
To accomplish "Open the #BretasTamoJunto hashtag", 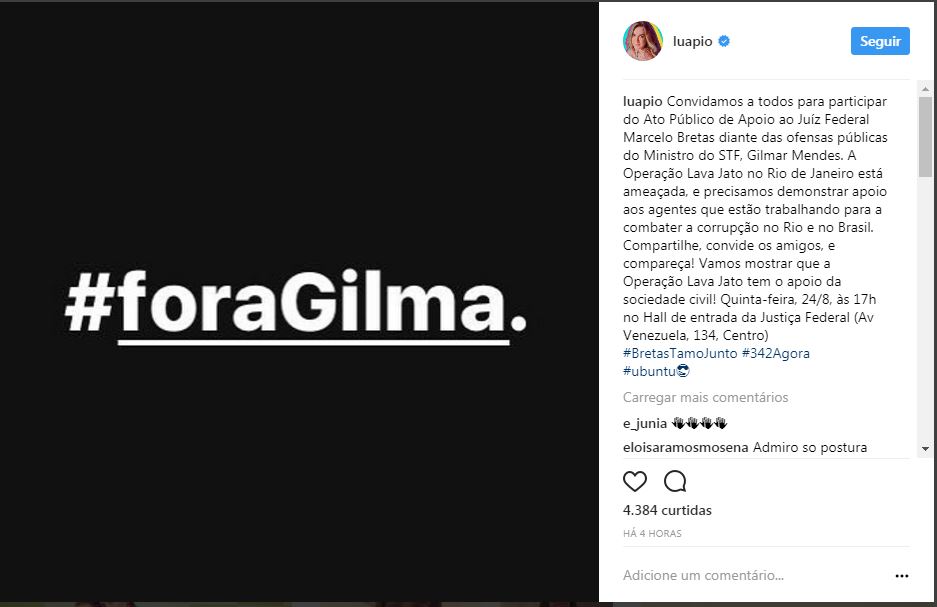I will [x=680, y=353].
